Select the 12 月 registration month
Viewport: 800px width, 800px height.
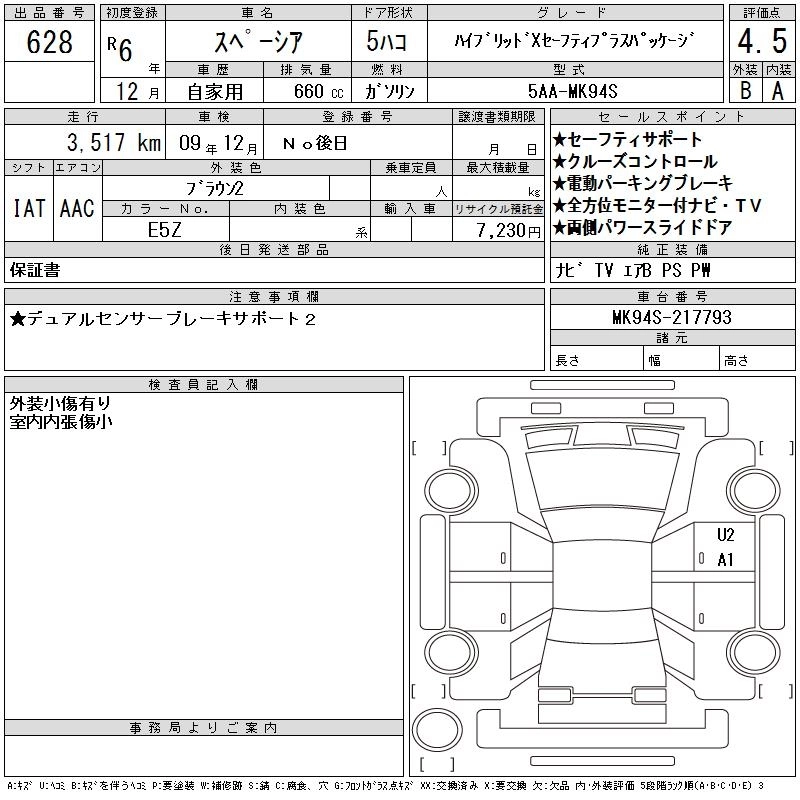coord(137,91)
